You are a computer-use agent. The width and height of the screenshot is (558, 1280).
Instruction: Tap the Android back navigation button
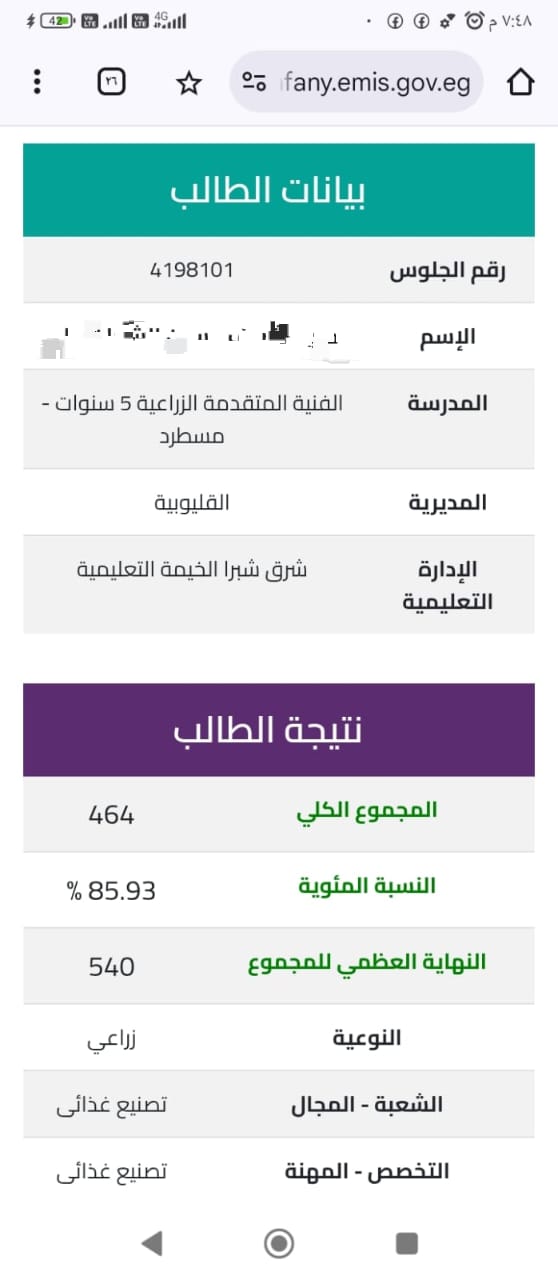point(151,1243)
